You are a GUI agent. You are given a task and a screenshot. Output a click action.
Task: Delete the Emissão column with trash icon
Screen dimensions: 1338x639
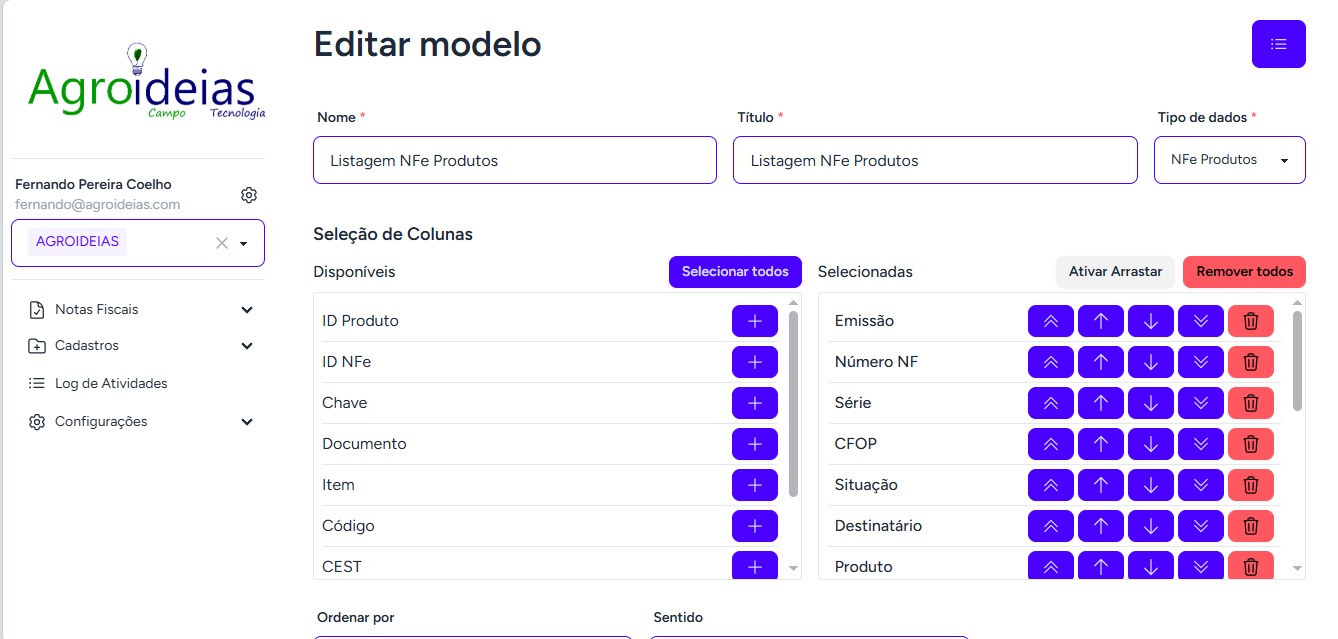point(1250,321)
